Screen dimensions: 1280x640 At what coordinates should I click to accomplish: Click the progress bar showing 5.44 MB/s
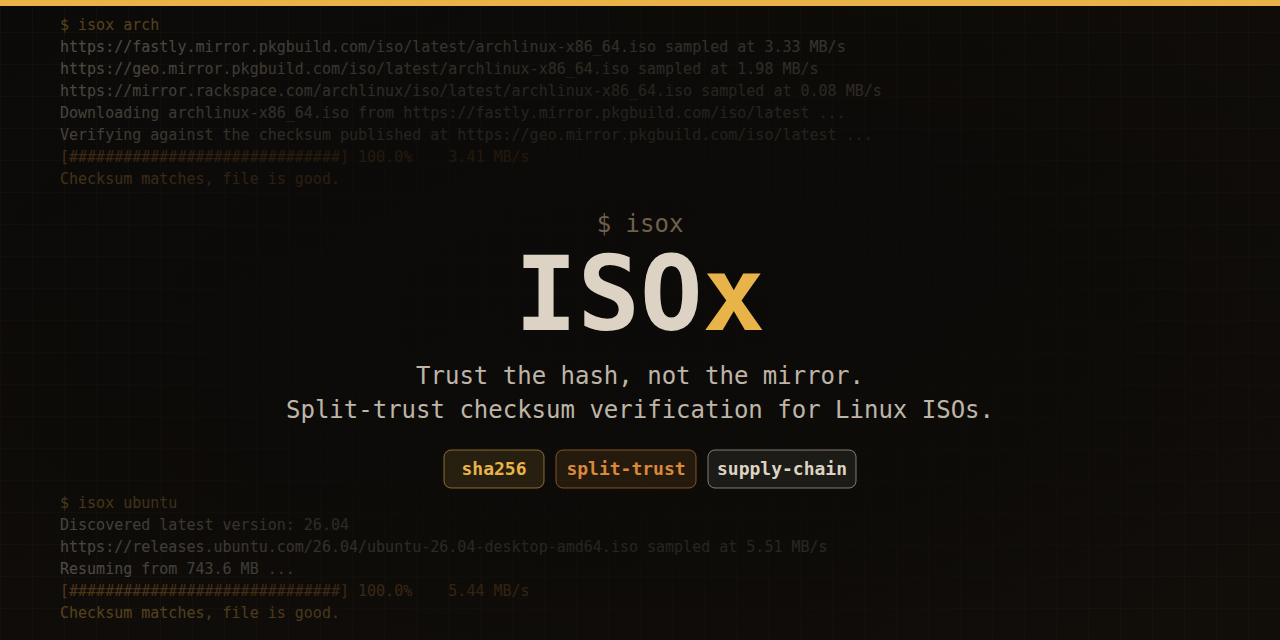(x=295, y=591)
